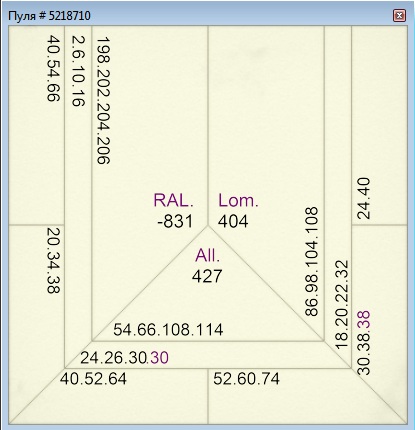Click the 198.202.204.206 vertical score line
415x430 pixels.
click(103, 100)
